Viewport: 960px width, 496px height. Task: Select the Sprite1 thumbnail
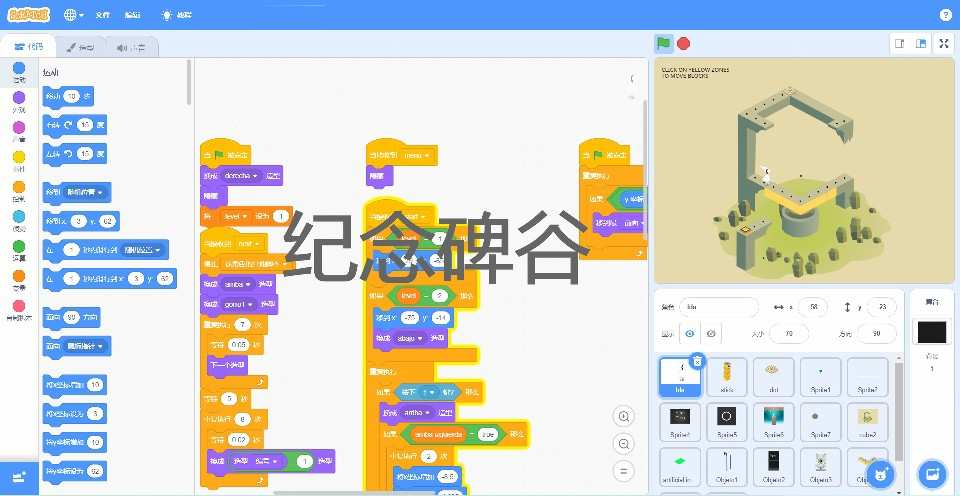tap(820, 377)
